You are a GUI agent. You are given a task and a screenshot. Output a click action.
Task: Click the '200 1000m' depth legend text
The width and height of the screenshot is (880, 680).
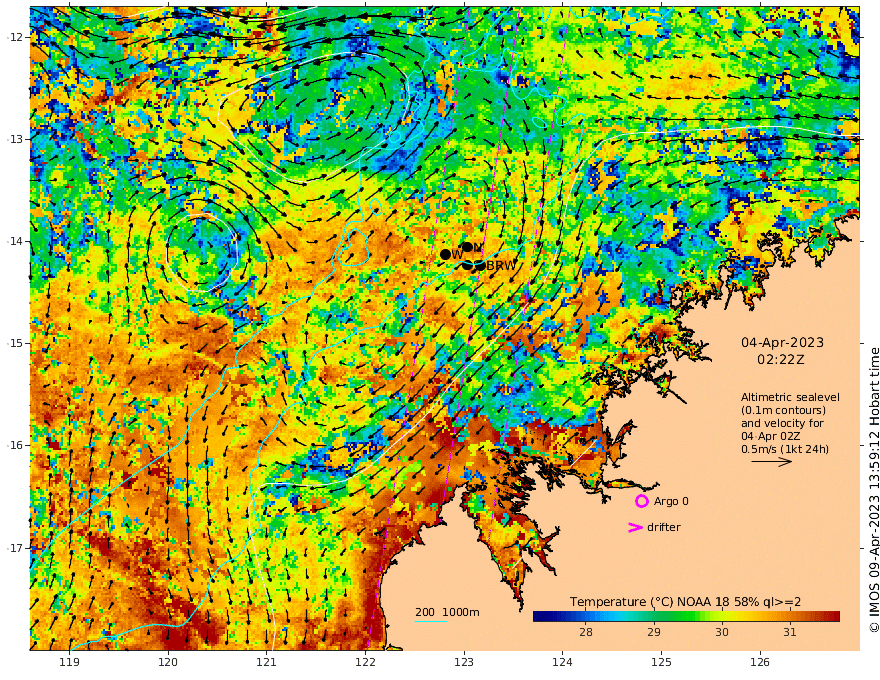447,612
